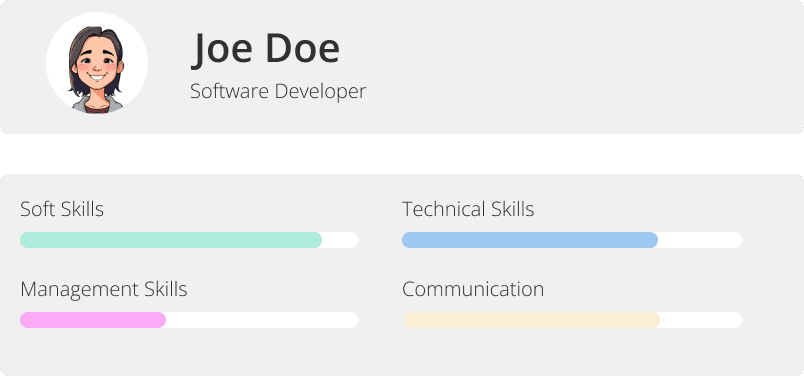Viewport: 804px width, 376px height.
Task: Click the Management Skills label
Action: 104,290
